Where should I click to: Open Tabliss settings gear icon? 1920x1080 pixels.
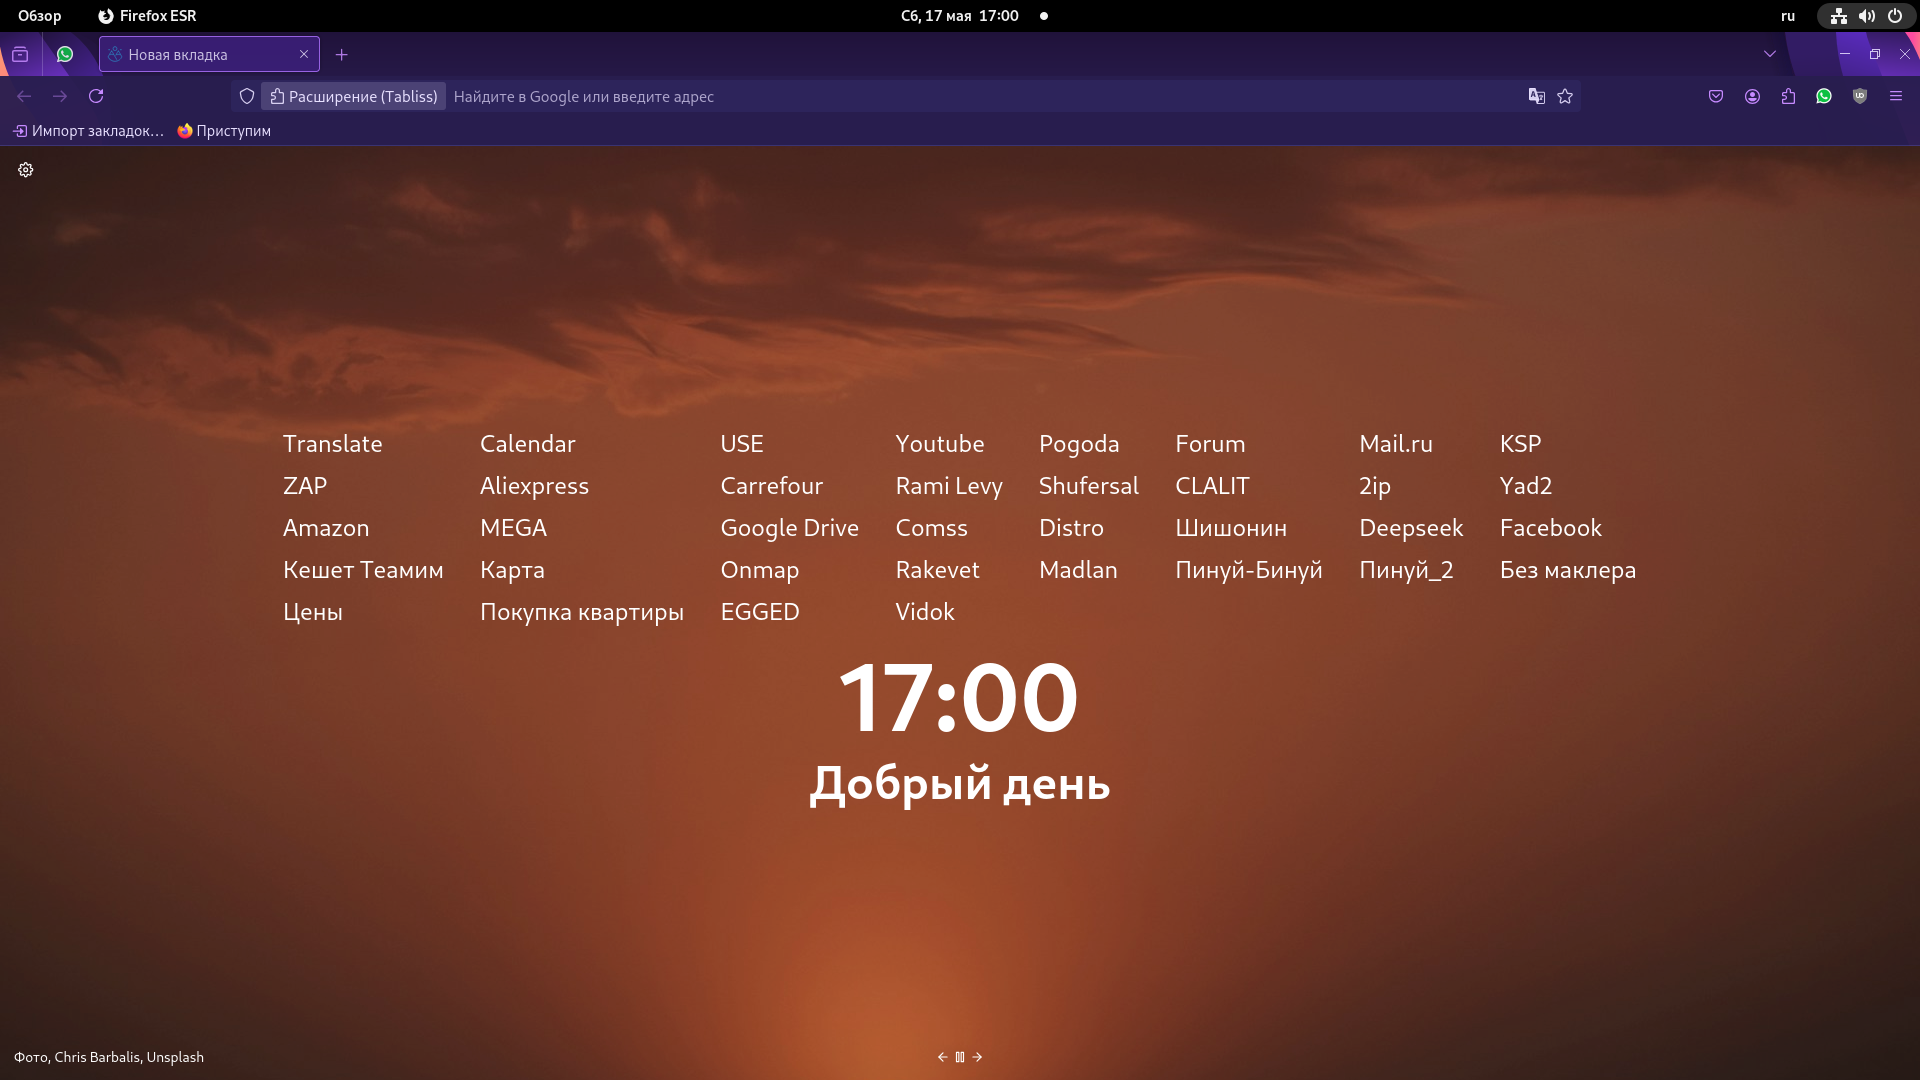[x=26, y=170]
